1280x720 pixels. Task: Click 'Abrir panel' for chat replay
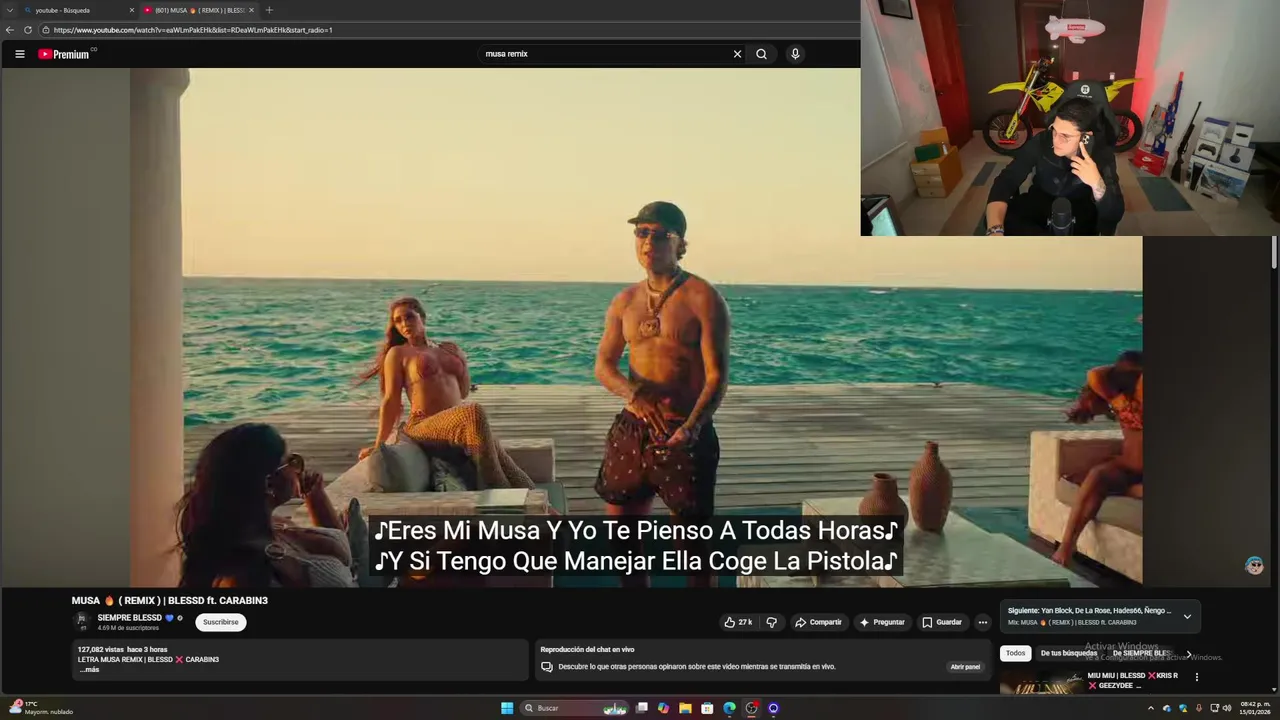pyautogui.click(x=965, y=666)
